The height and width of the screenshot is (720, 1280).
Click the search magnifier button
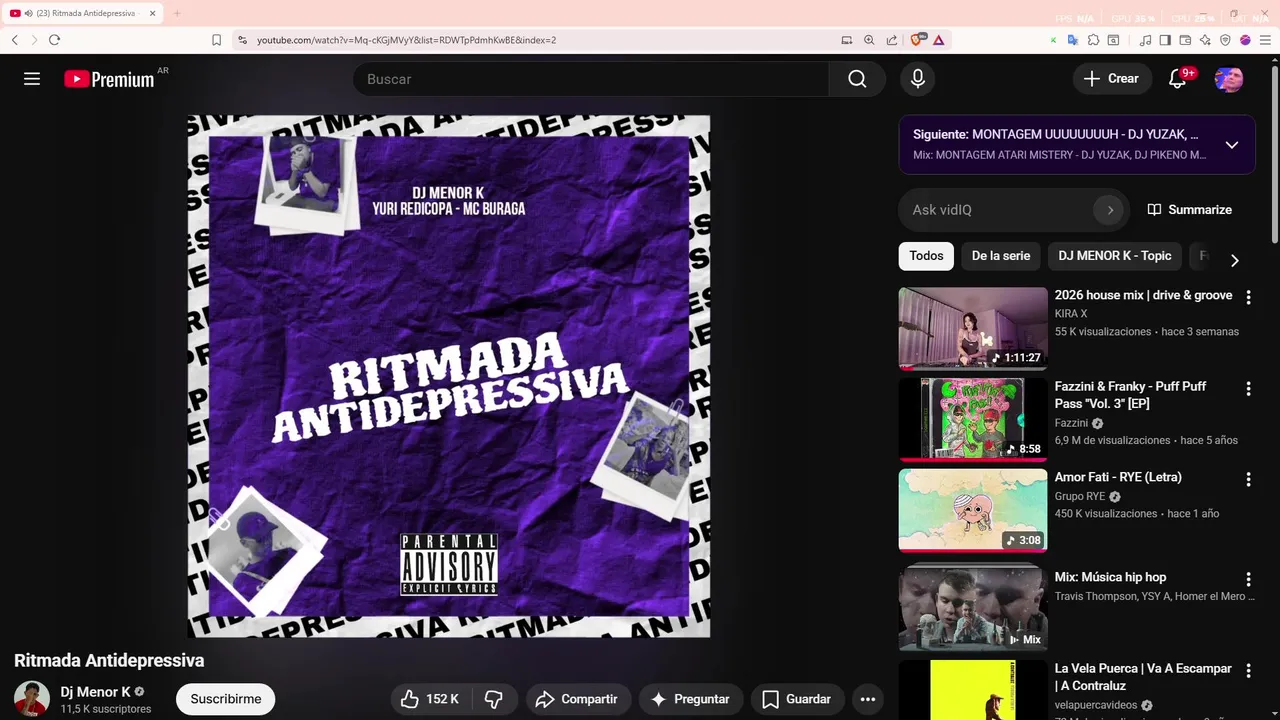pyautogui.click(x=857, y=79)
